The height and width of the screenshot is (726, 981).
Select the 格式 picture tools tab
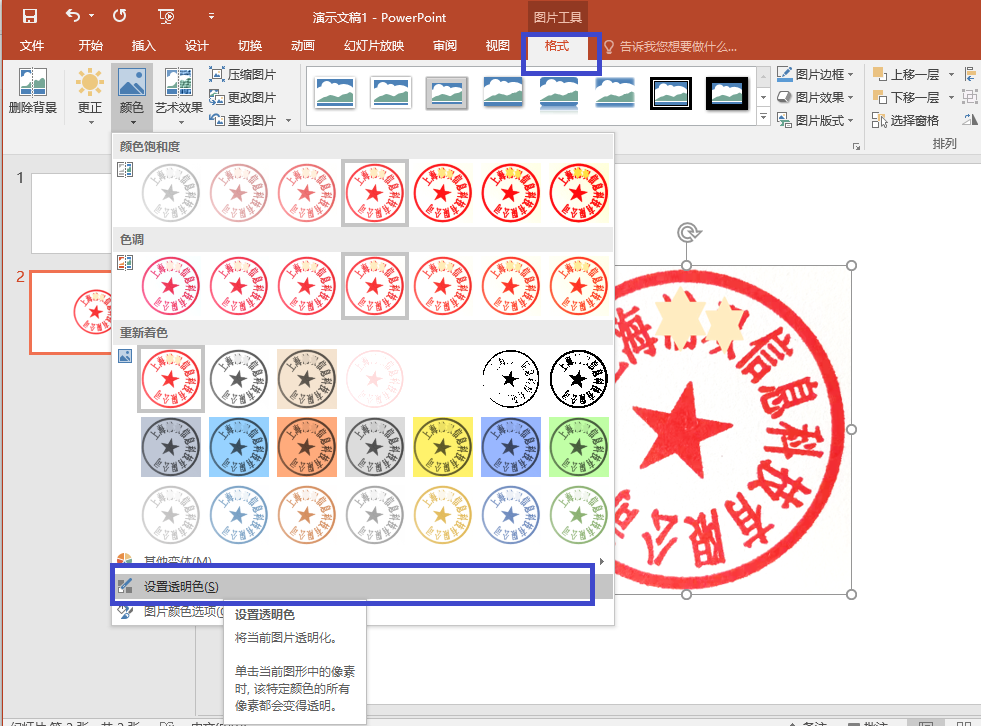557,46
